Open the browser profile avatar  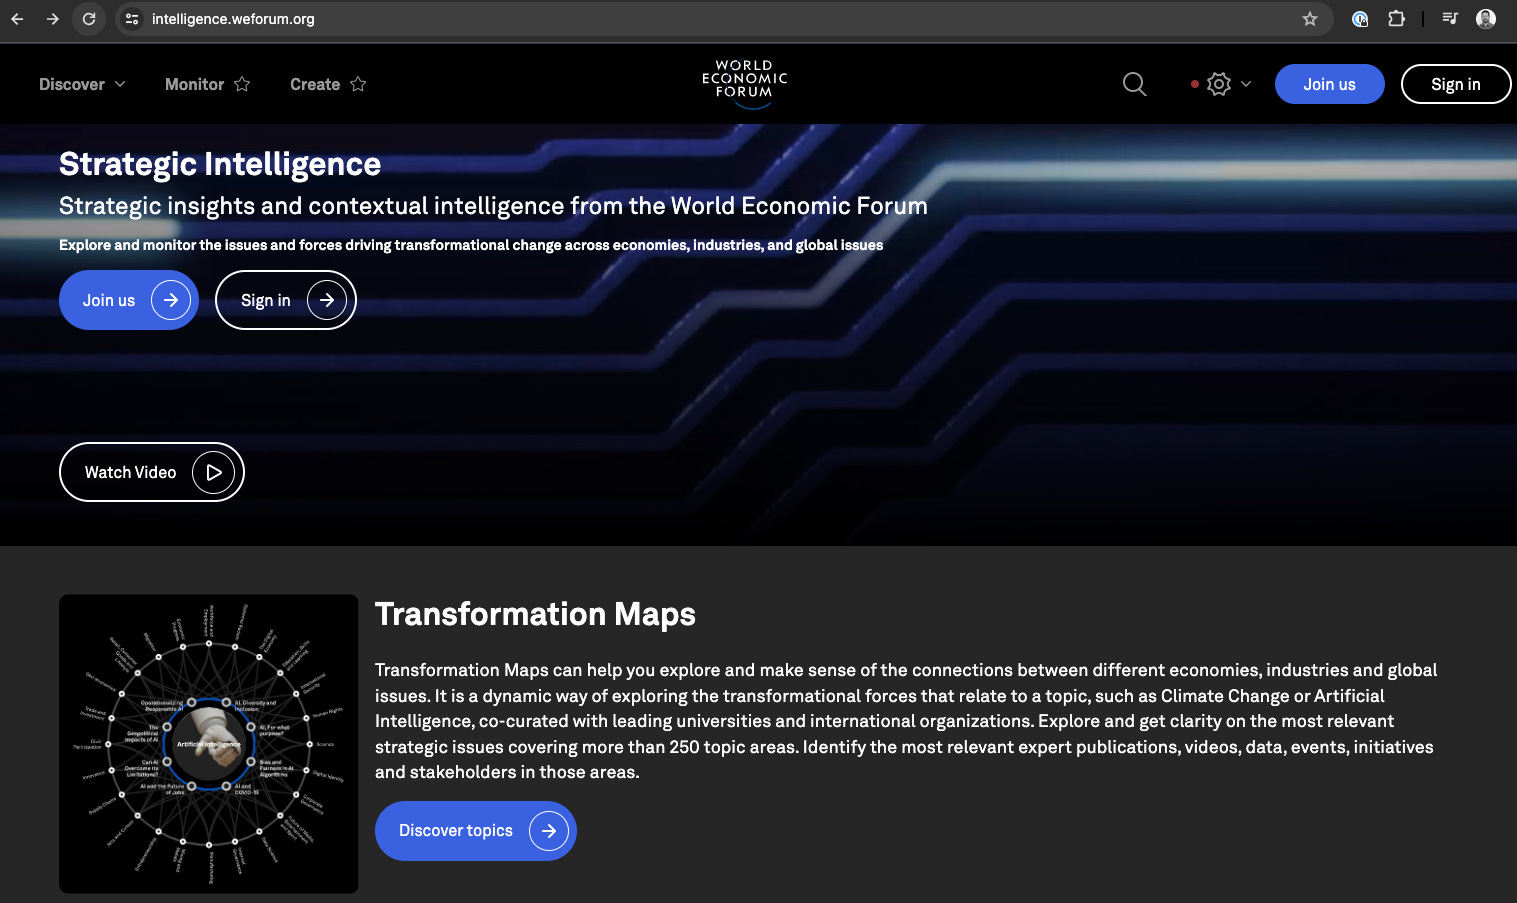tap(1486, 19)
